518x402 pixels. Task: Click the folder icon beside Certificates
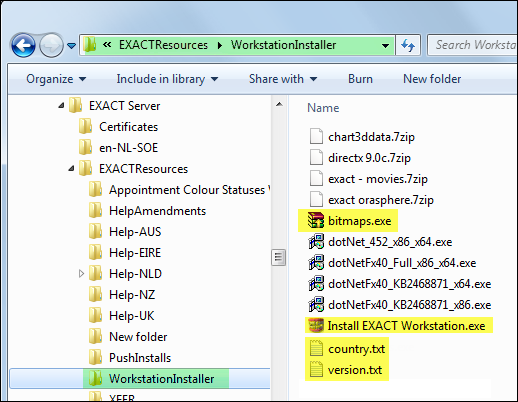click(x=86, y=126)
